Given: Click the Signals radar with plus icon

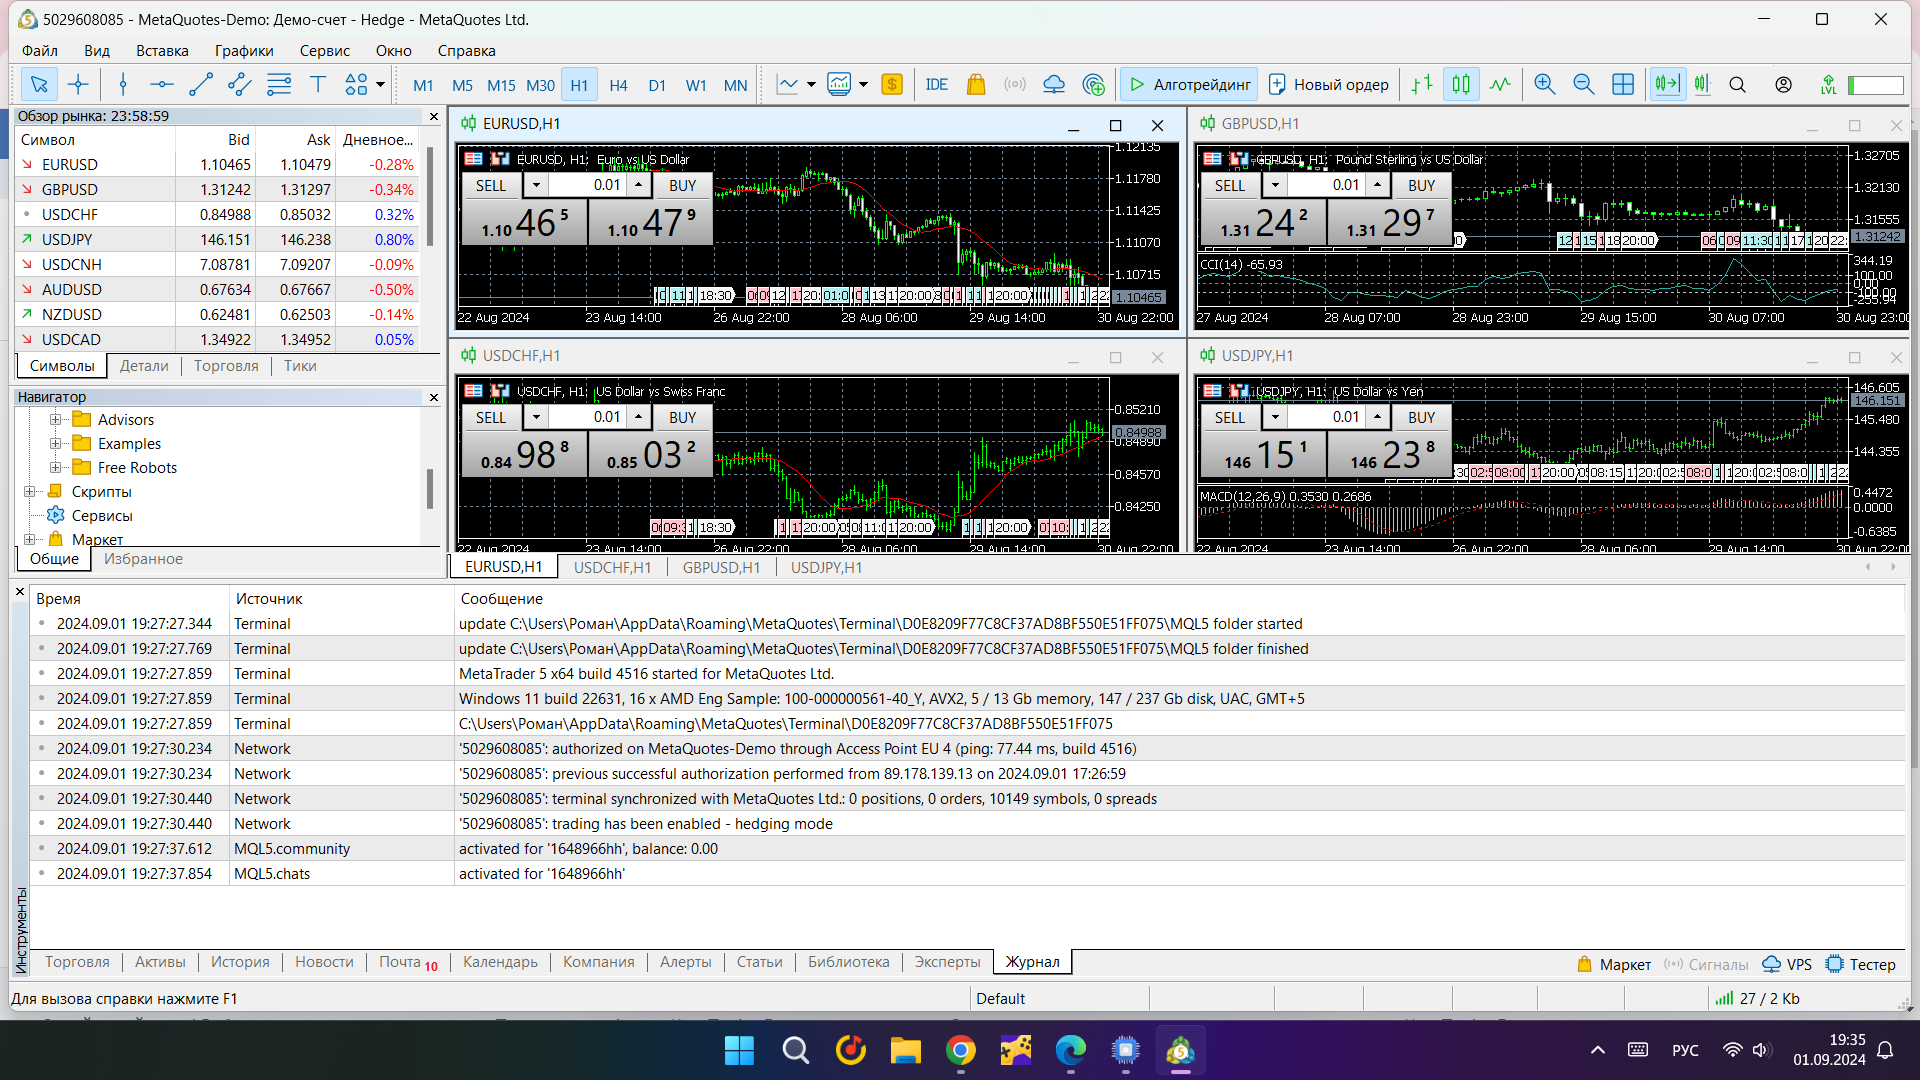Looking at the screenshot, I should click(x=1094, y=85).
